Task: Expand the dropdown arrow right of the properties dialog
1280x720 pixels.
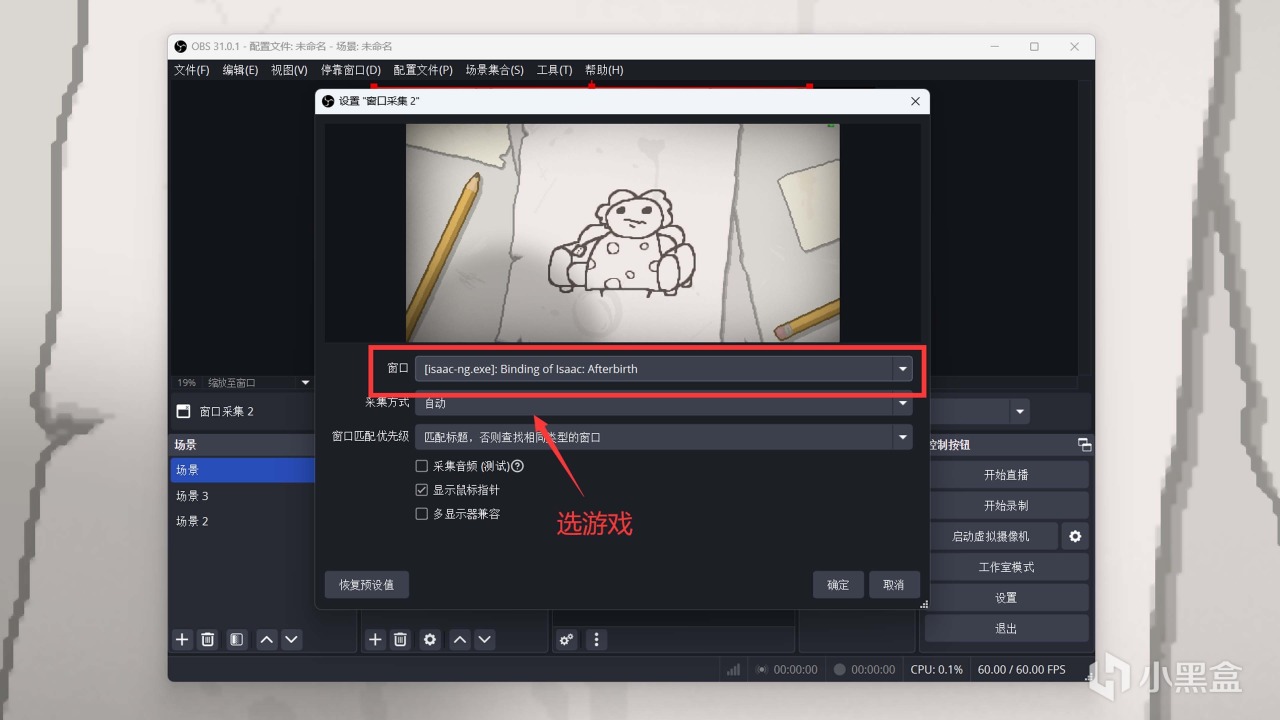Action: click(x=1019, y=411)
